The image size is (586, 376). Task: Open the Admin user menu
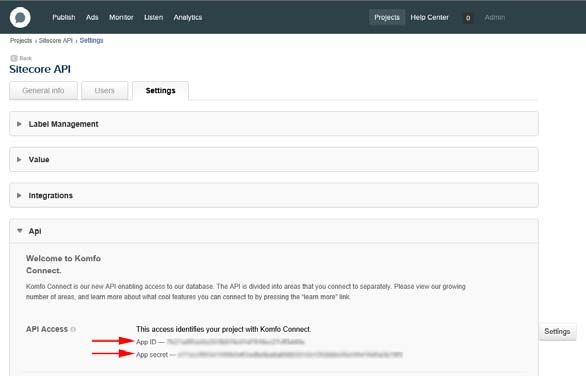[x=494, y=18]
